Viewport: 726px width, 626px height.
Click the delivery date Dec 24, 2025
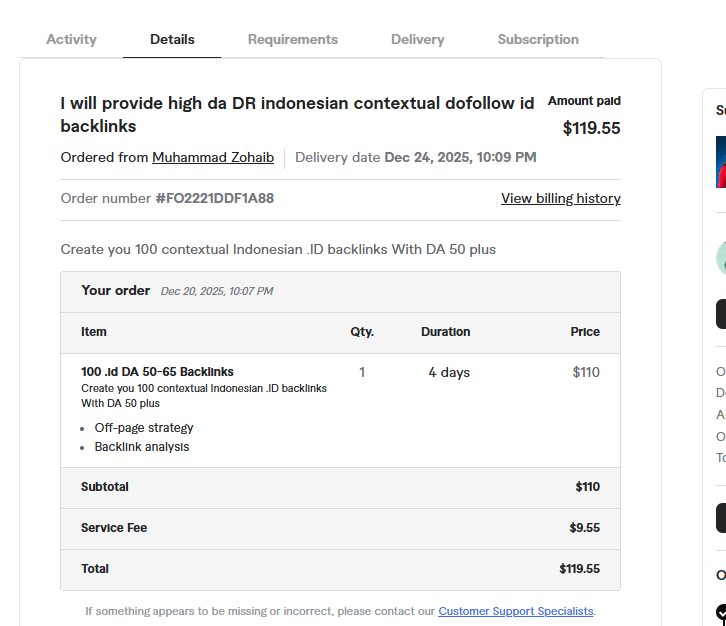coord(460,158)
